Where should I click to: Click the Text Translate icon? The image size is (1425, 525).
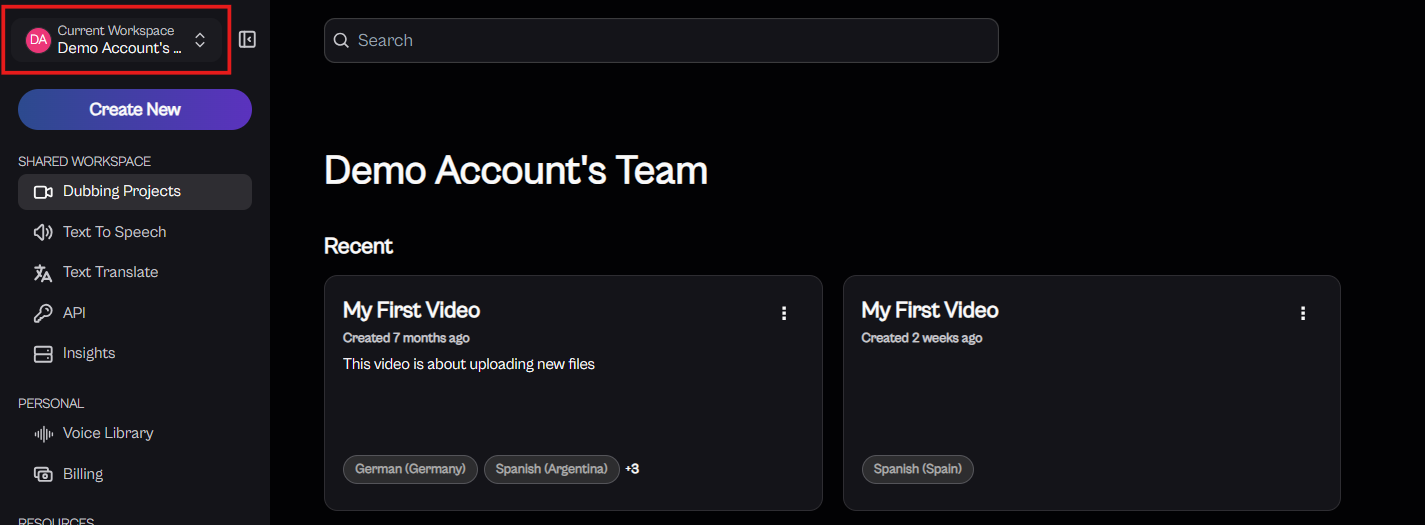(x=43, y=273)
